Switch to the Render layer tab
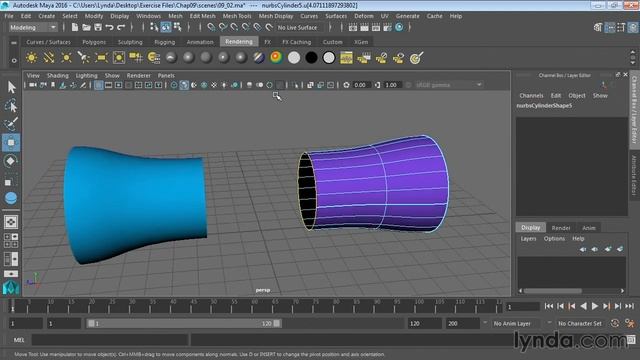Viewport: 640px width, 360px height. [561, 228]
